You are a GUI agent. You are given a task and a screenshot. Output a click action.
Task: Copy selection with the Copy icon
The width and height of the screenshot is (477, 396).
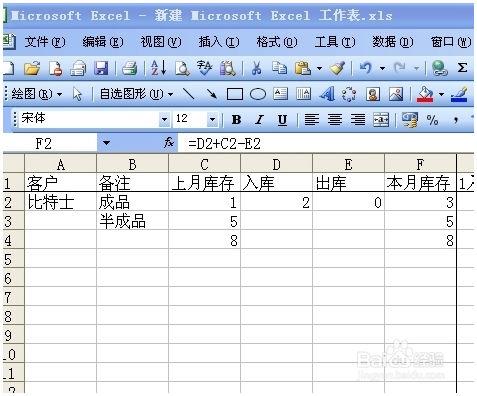point(279,68)
